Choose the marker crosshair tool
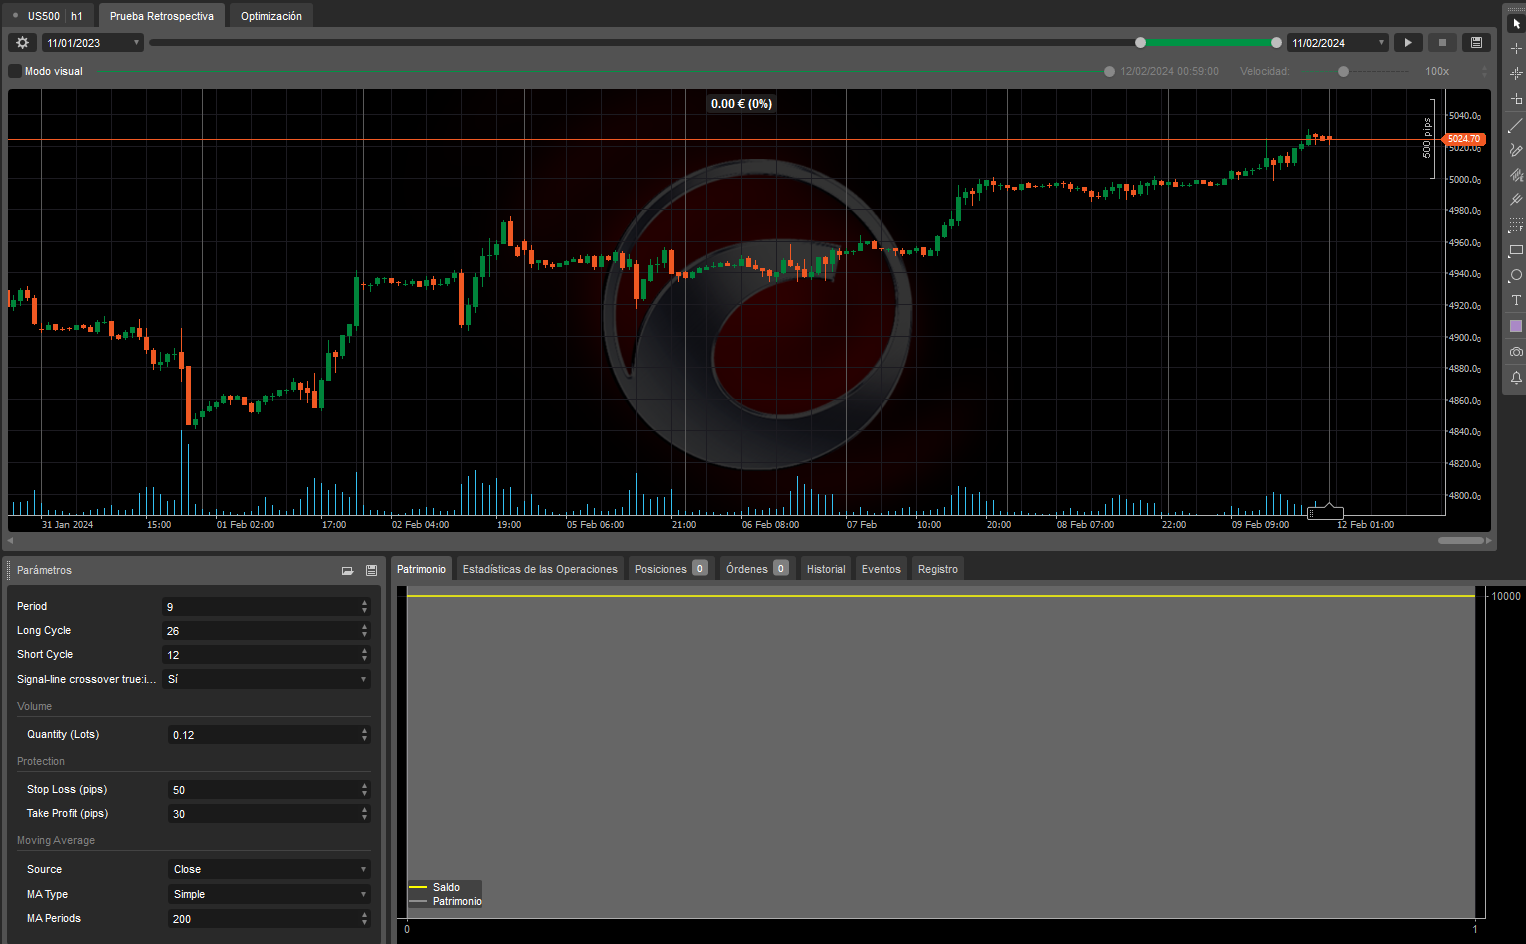The image size is (1526, 944). pyautogui.click(x=1516, y=73)
